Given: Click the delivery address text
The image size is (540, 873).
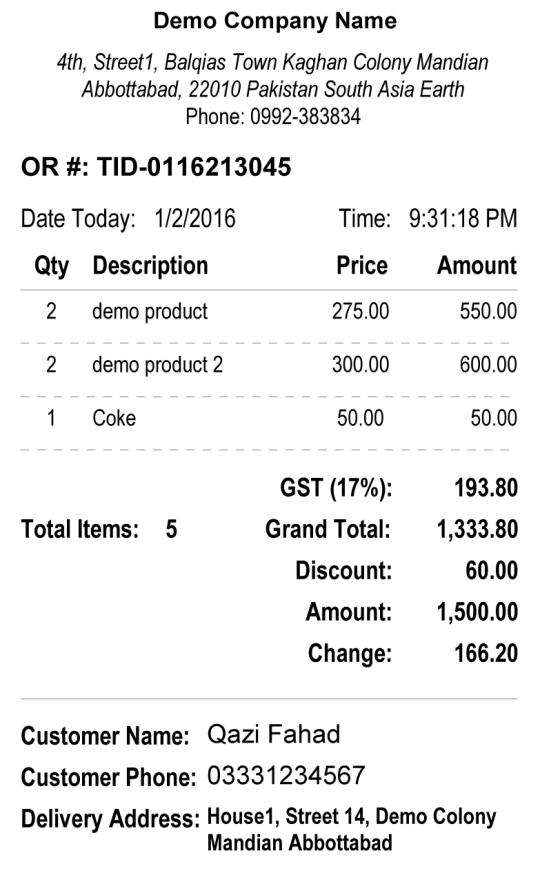Looking at the screenshot, I should tap(351, 830).
